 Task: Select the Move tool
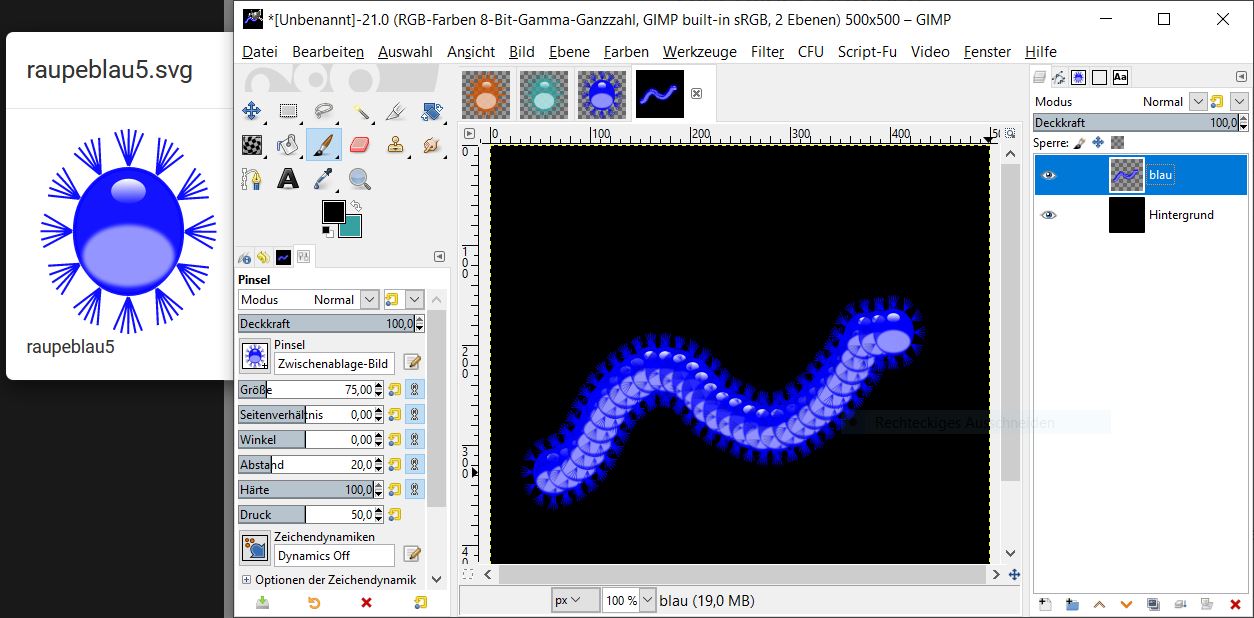coord(252,111)
